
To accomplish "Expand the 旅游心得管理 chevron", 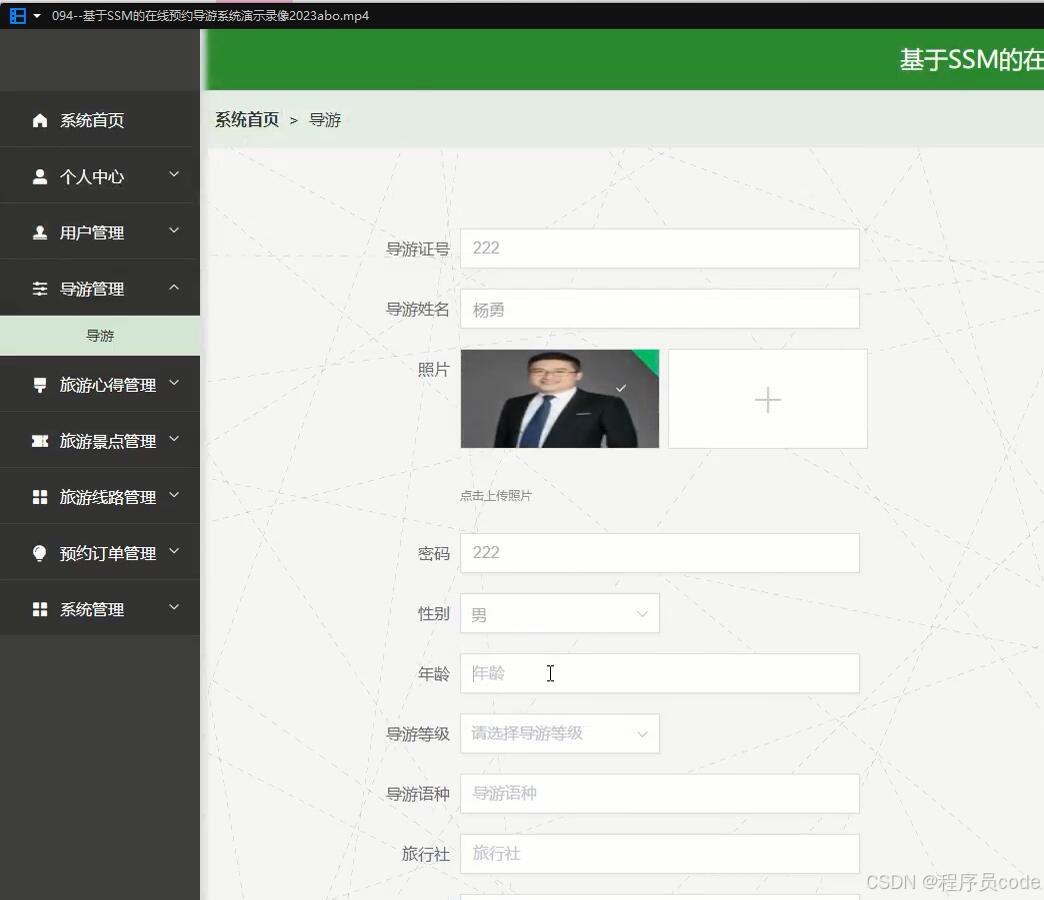I will point(174,383).
